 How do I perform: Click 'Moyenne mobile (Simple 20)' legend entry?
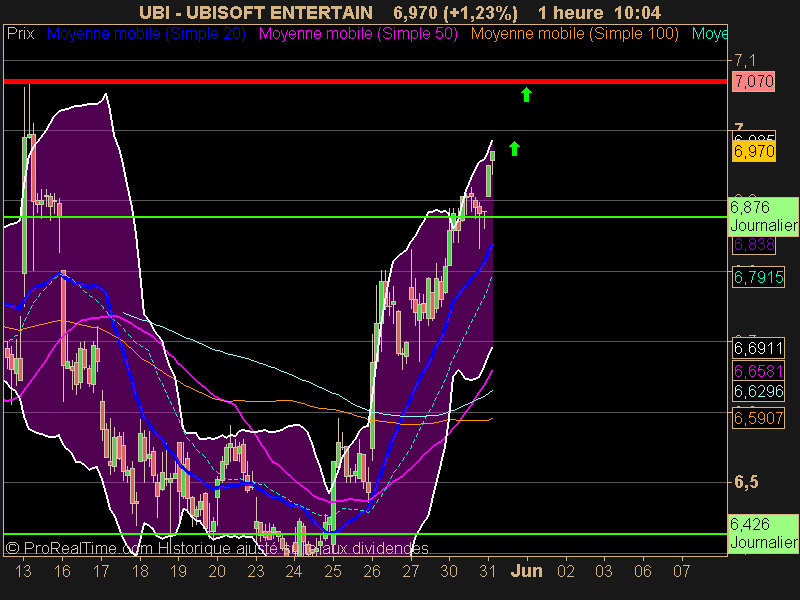146,34
